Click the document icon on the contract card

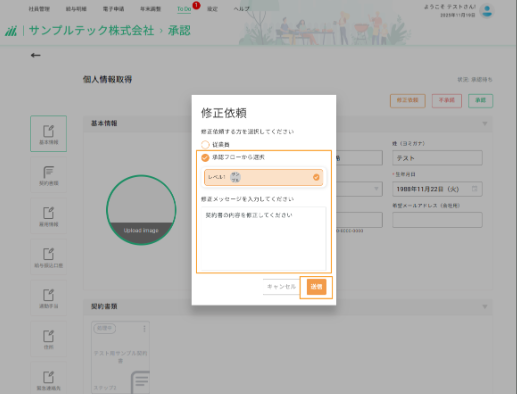tap(141, 382)
